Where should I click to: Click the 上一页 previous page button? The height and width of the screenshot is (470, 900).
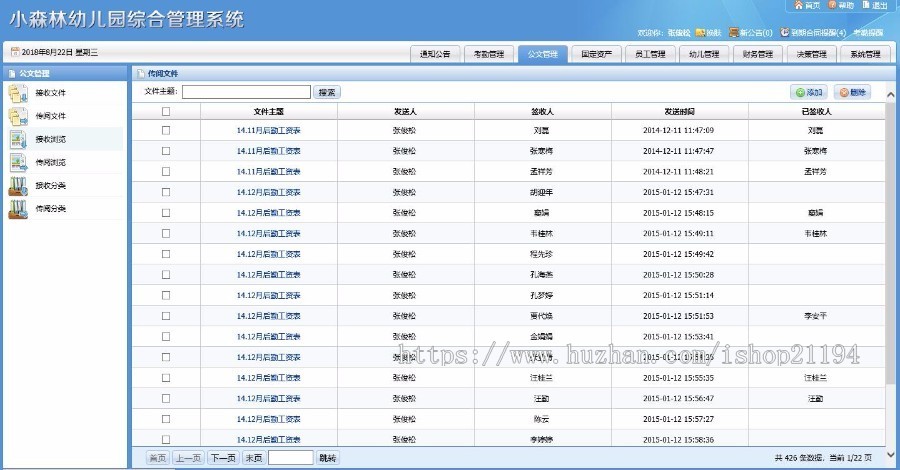[188, 458]
